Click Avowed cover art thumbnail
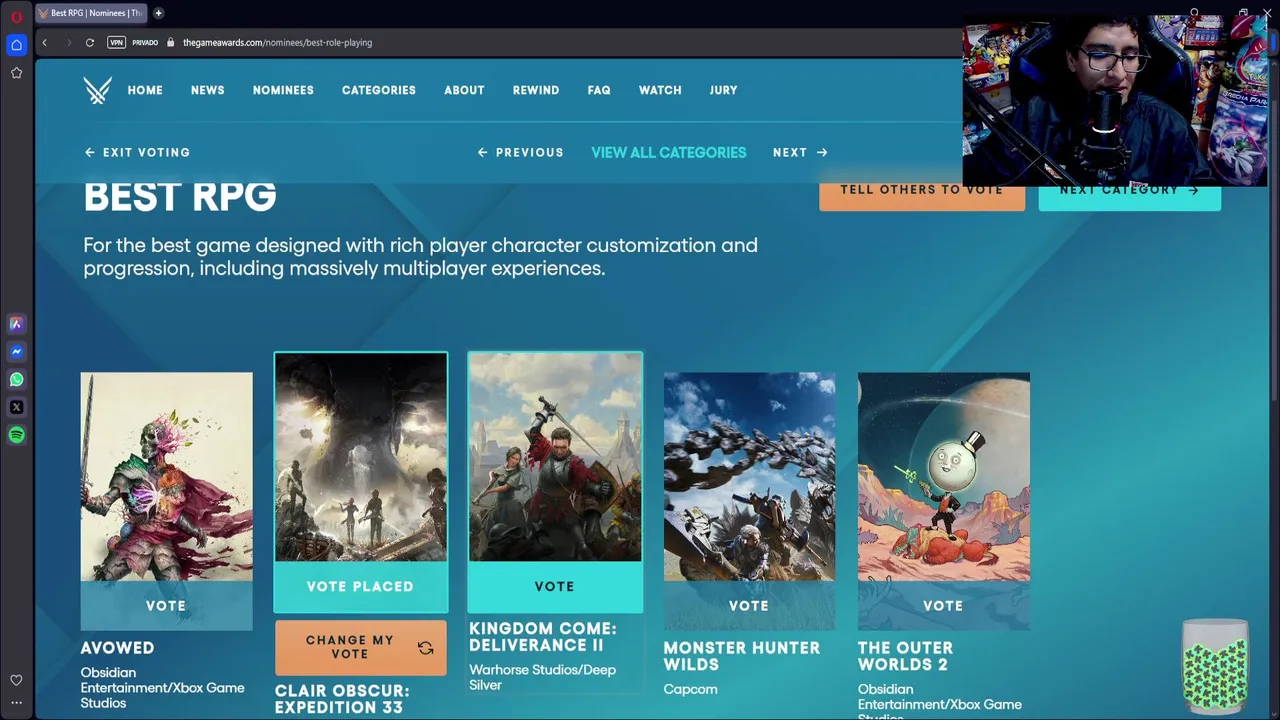This screenshot has height=720, width=1280. [166, 477]
